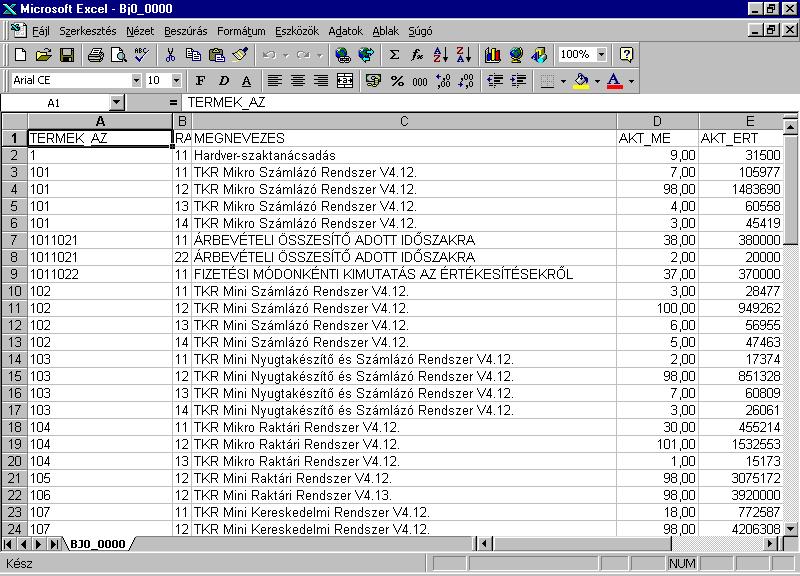This screenshot has height=576, width=800.
Task: Click vertical scrollbar down arrow
Action: pyautogui.click(x=790, y=529)
